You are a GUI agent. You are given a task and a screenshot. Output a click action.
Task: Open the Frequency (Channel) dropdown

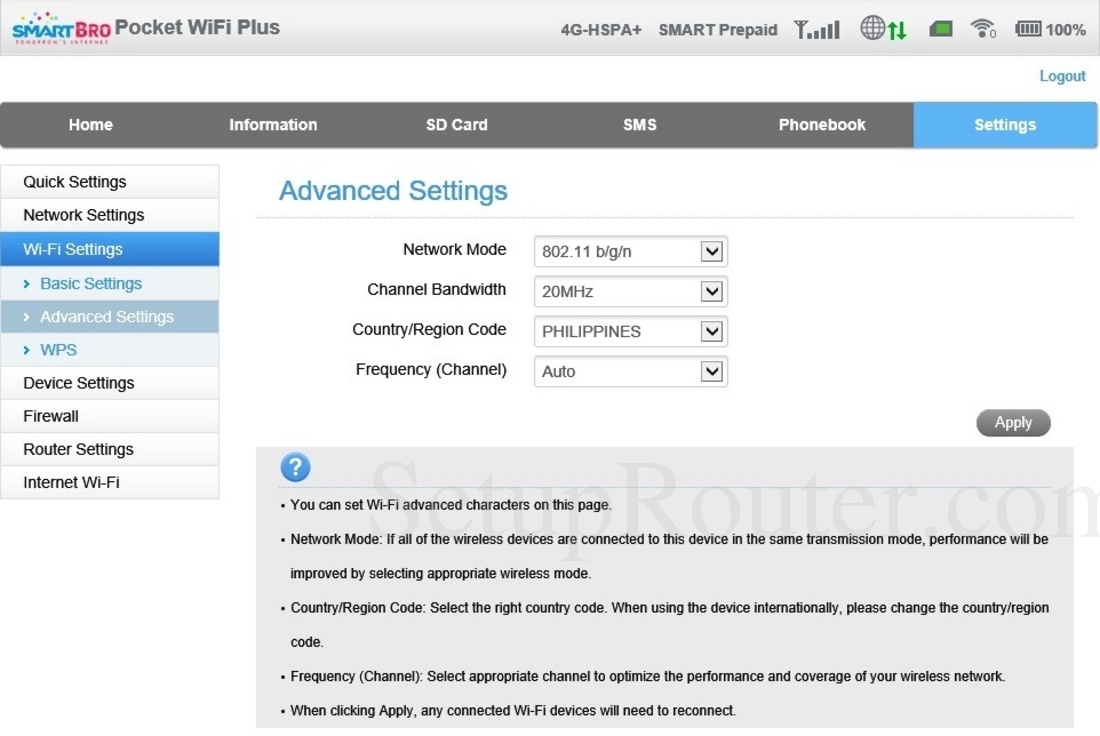tap(631, 371)
